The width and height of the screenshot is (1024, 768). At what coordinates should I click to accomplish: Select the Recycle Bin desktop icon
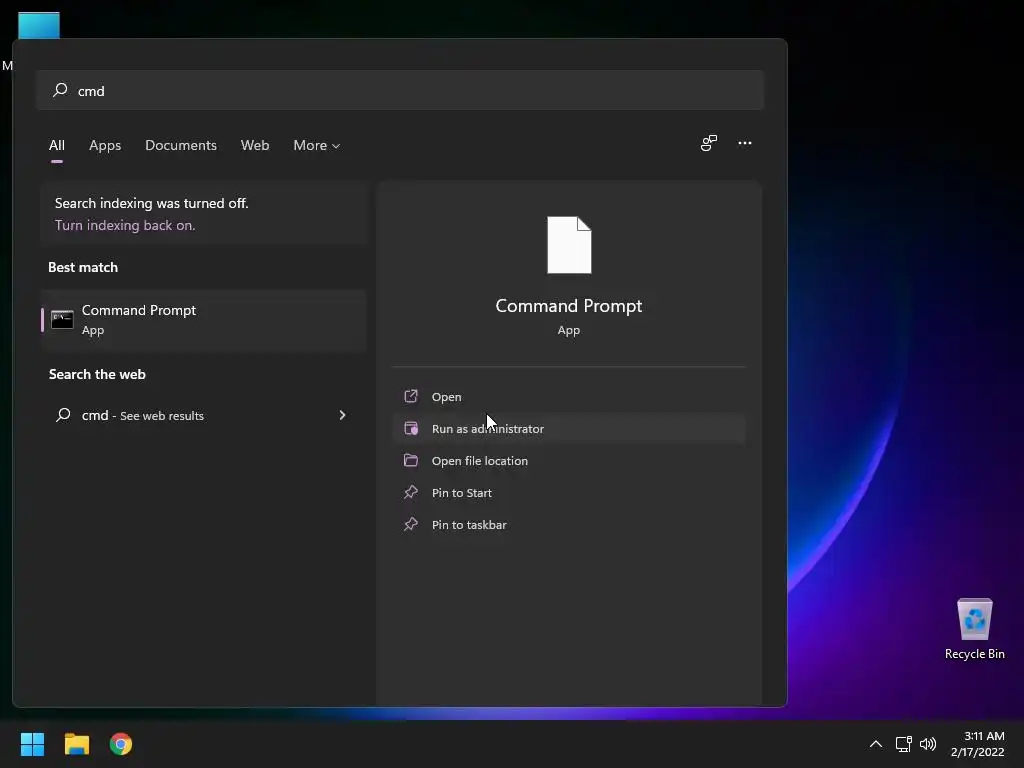click(974, 629)
